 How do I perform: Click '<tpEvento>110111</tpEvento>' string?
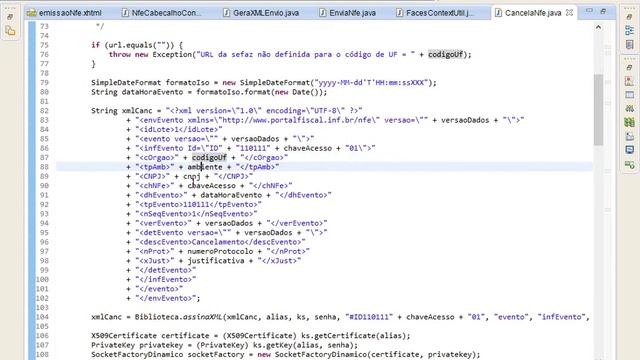(x=198, y=204)
